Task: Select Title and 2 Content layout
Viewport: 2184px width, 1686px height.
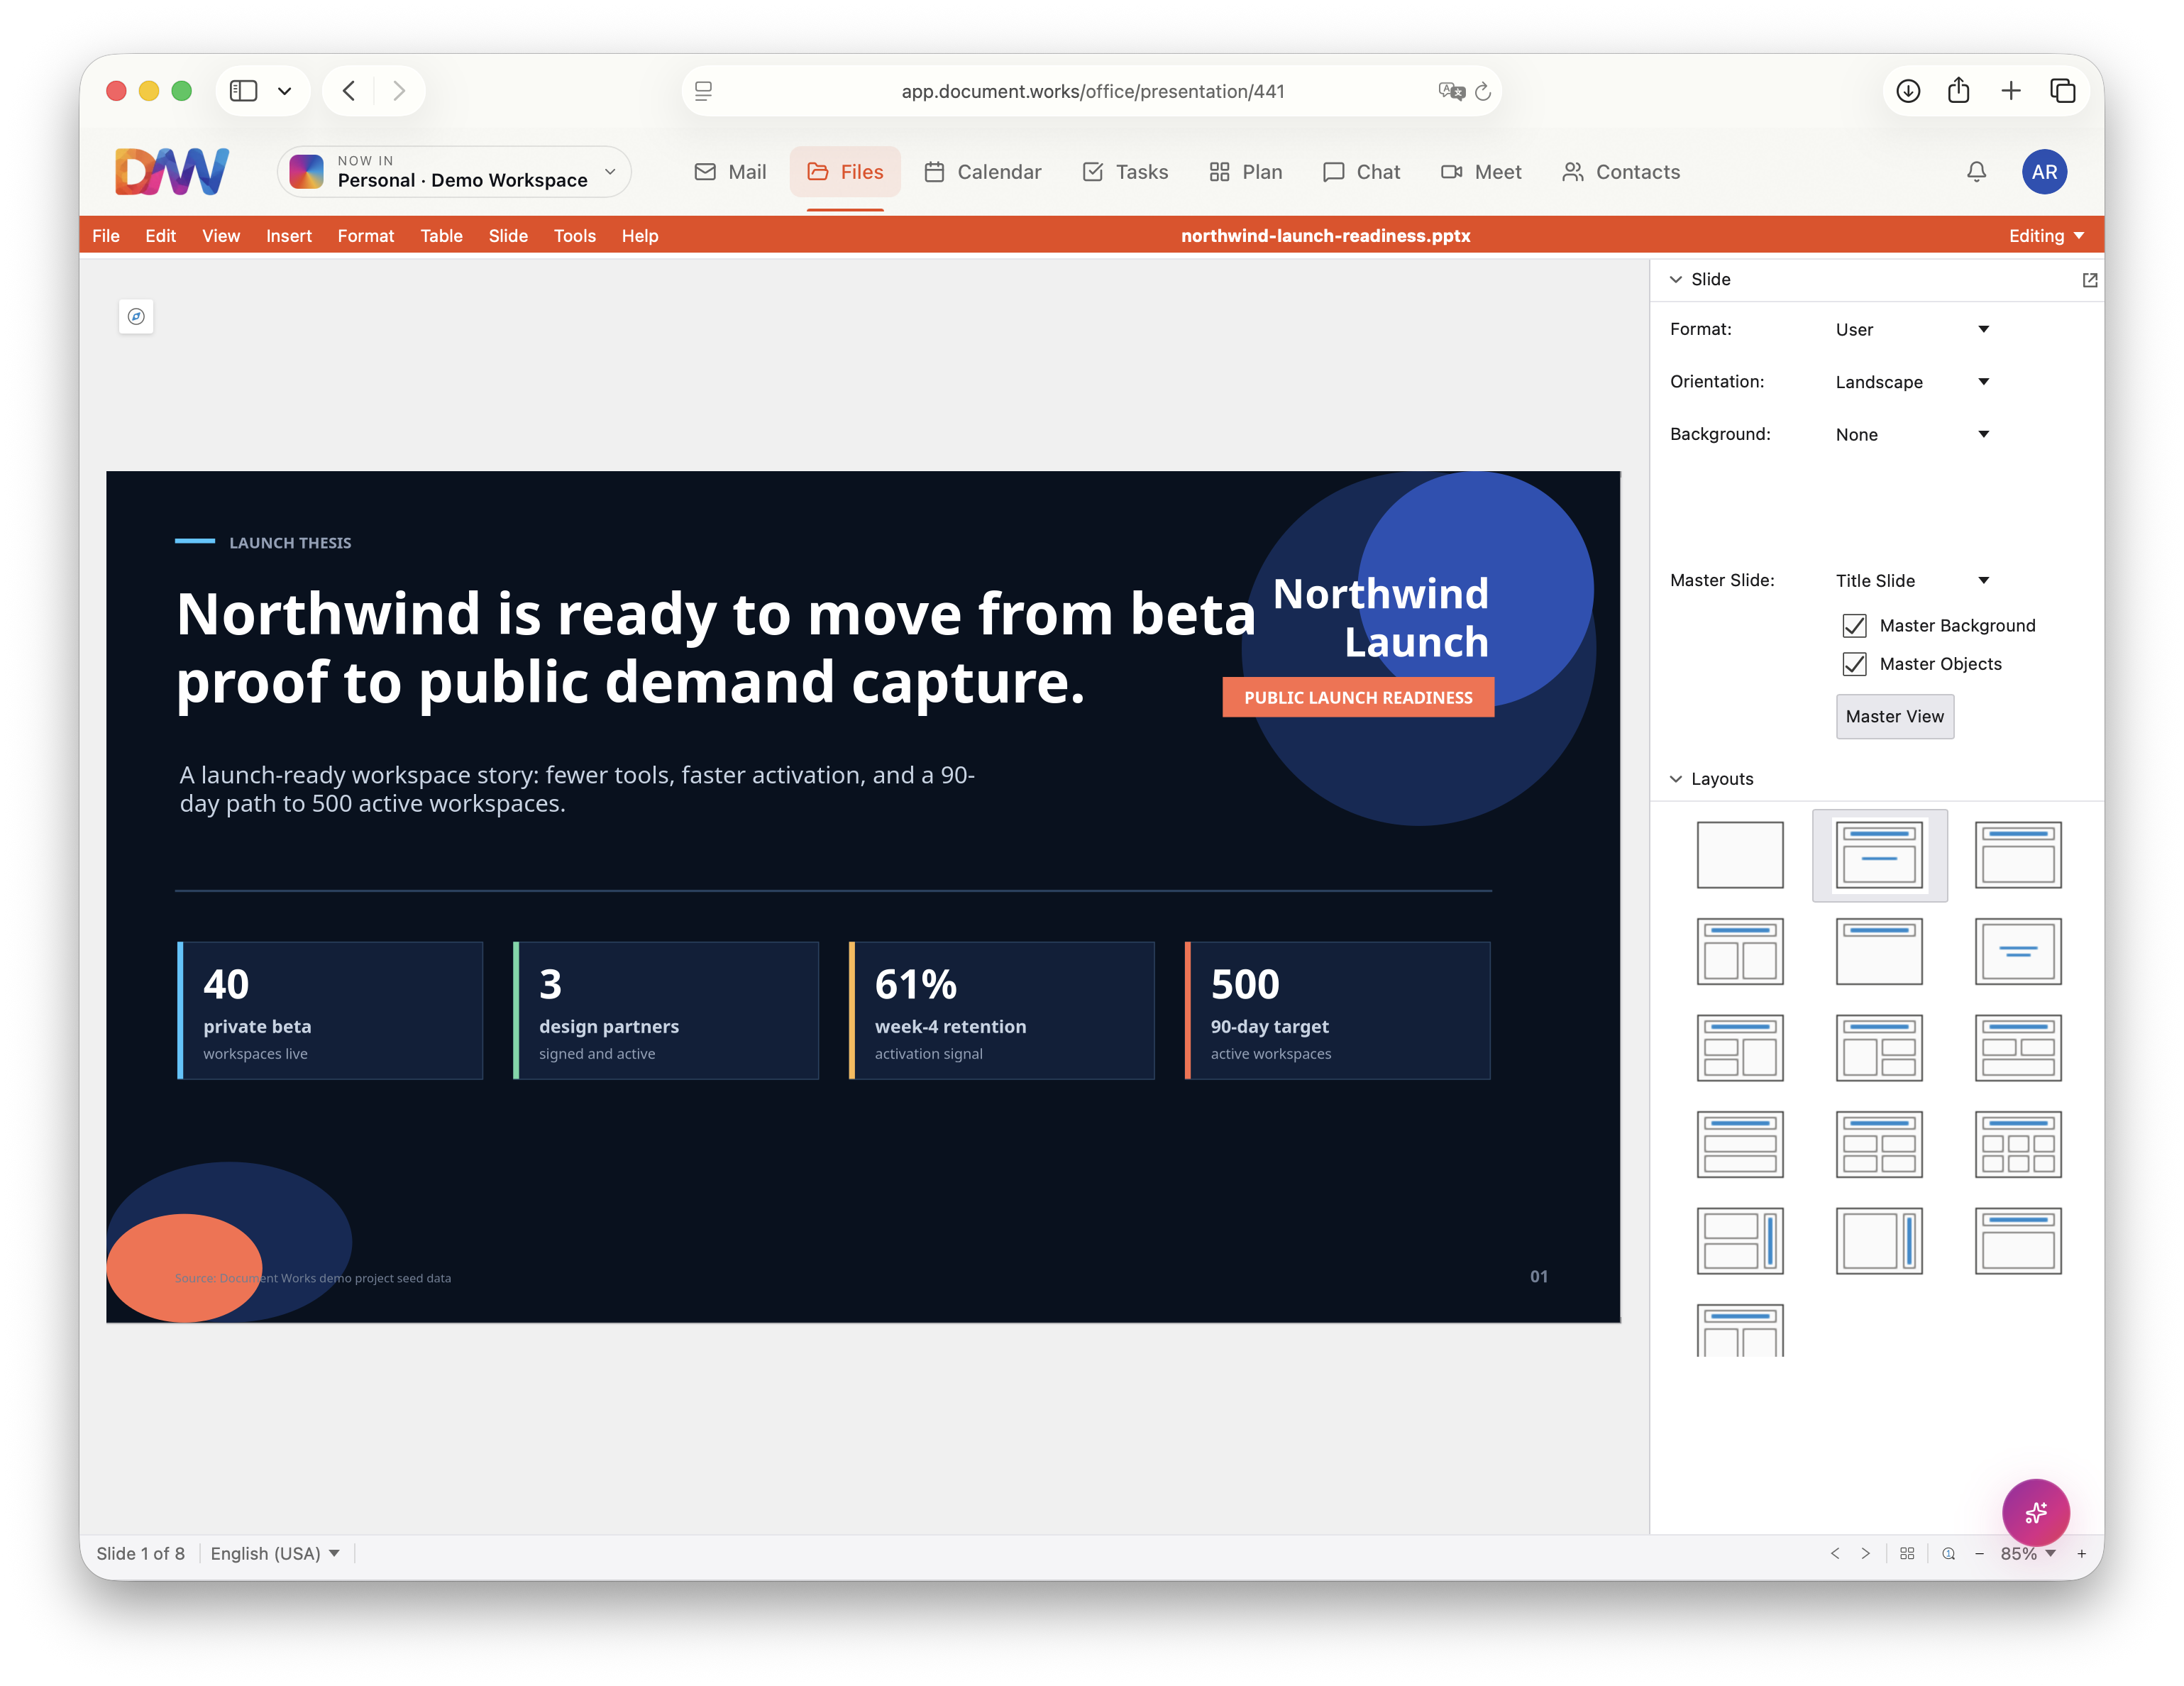Action: coord(1740,951)
